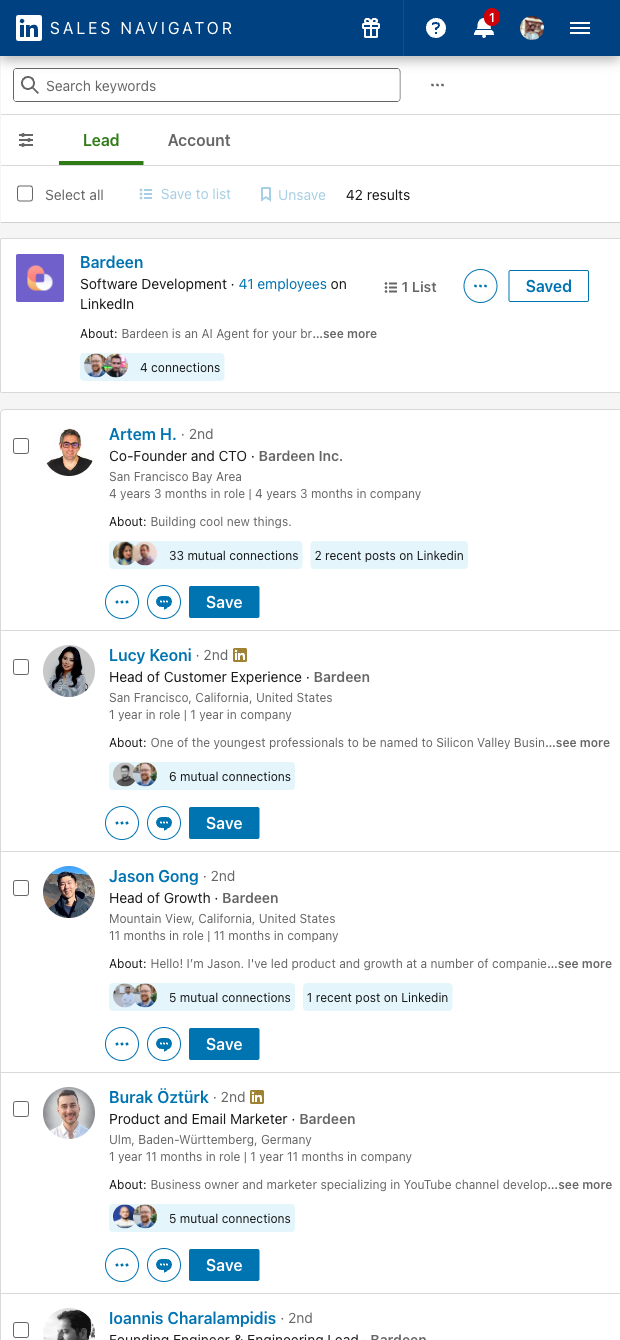Message Lucy Keoni via chat icon
The width and height of the screenshot is (620, 1340).
164,823
